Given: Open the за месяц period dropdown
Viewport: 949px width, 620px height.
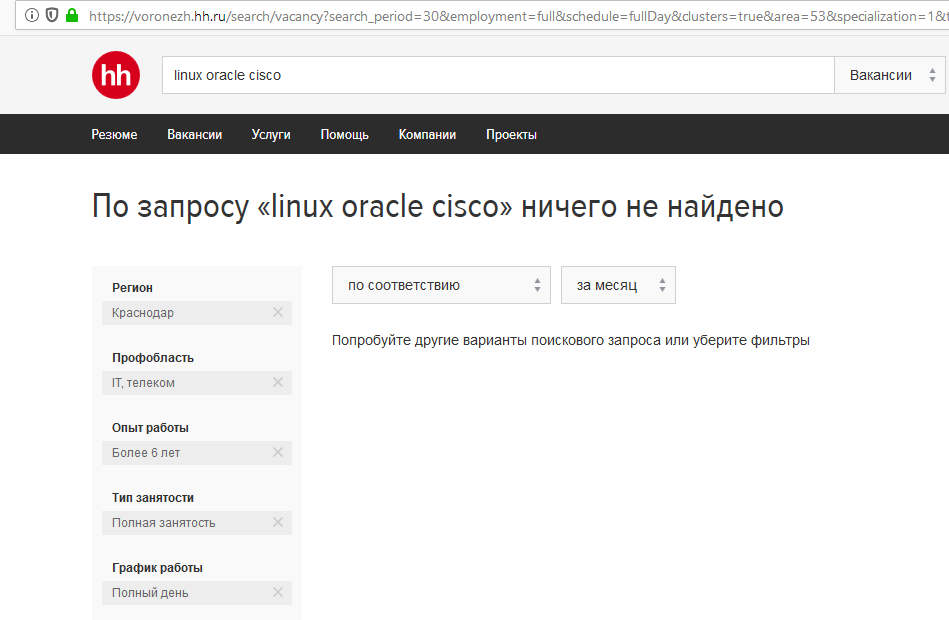Looking at the screenshot, I should 618,285.
